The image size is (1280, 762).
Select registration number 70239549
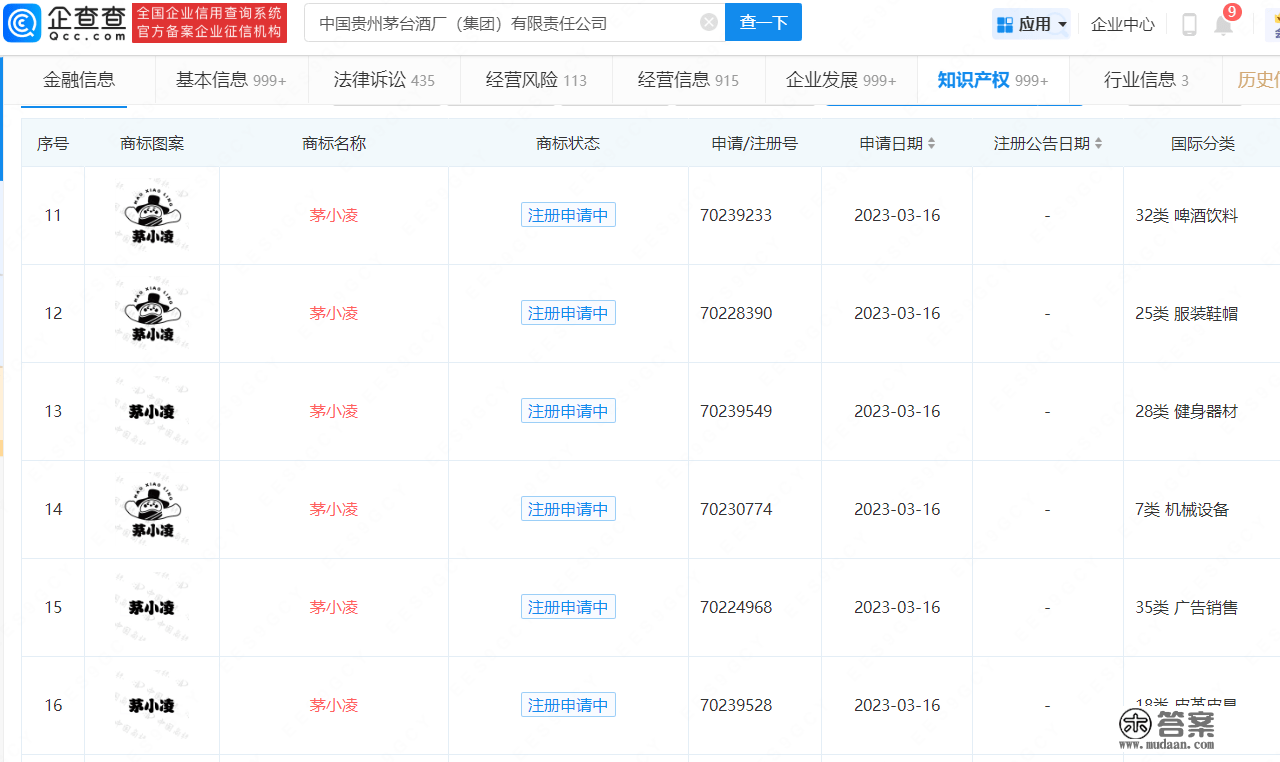(736, 411)
